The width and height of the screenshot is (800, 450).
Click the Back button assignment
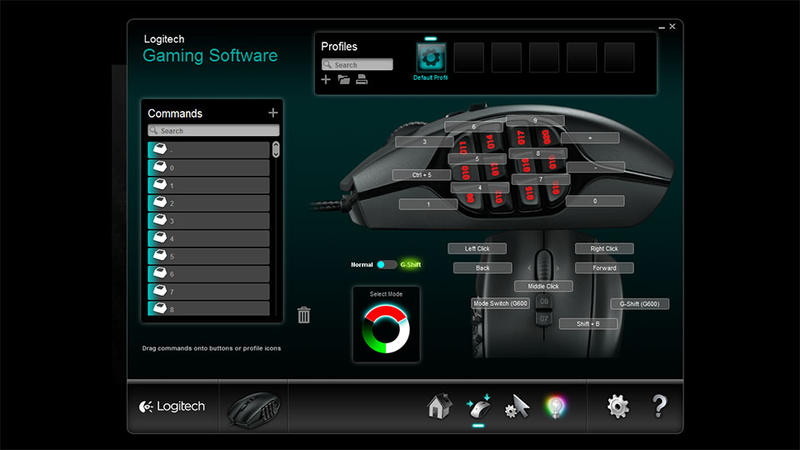[x=483, y=268]
